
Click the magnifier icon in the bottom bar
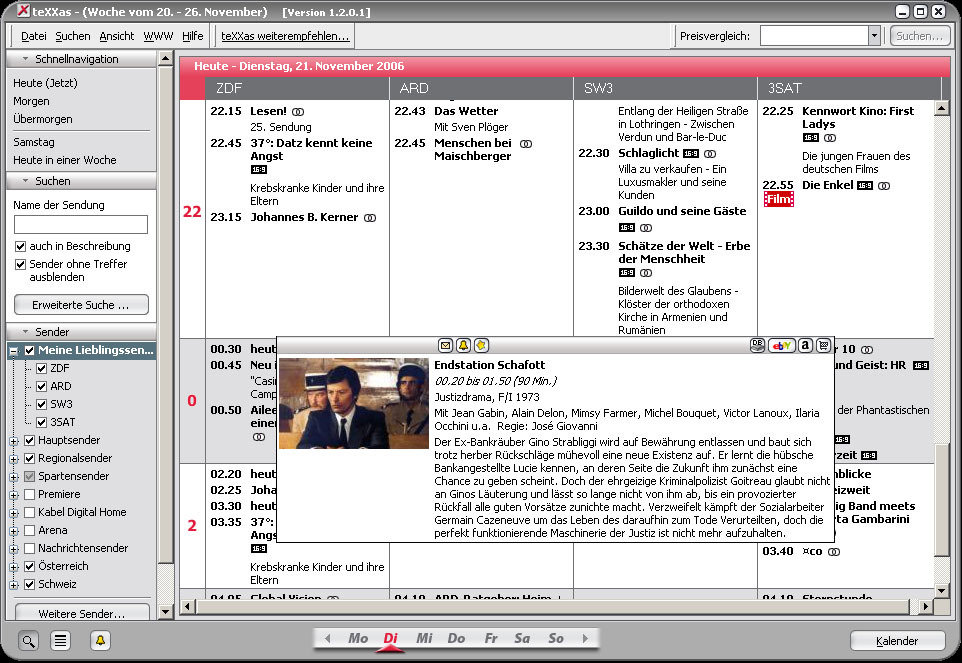click(28, 641)
